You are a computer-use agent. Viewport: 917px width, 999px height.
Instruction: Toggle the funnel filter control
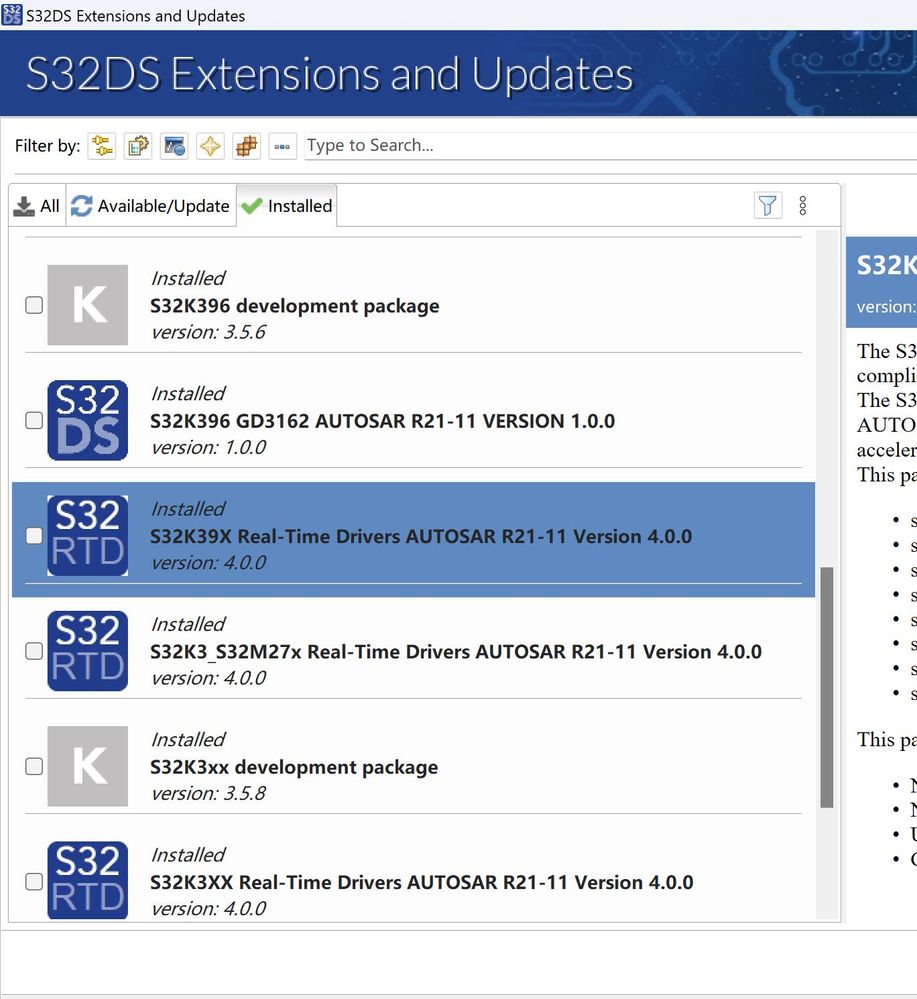pyautogui.click(x=768, y=204)
